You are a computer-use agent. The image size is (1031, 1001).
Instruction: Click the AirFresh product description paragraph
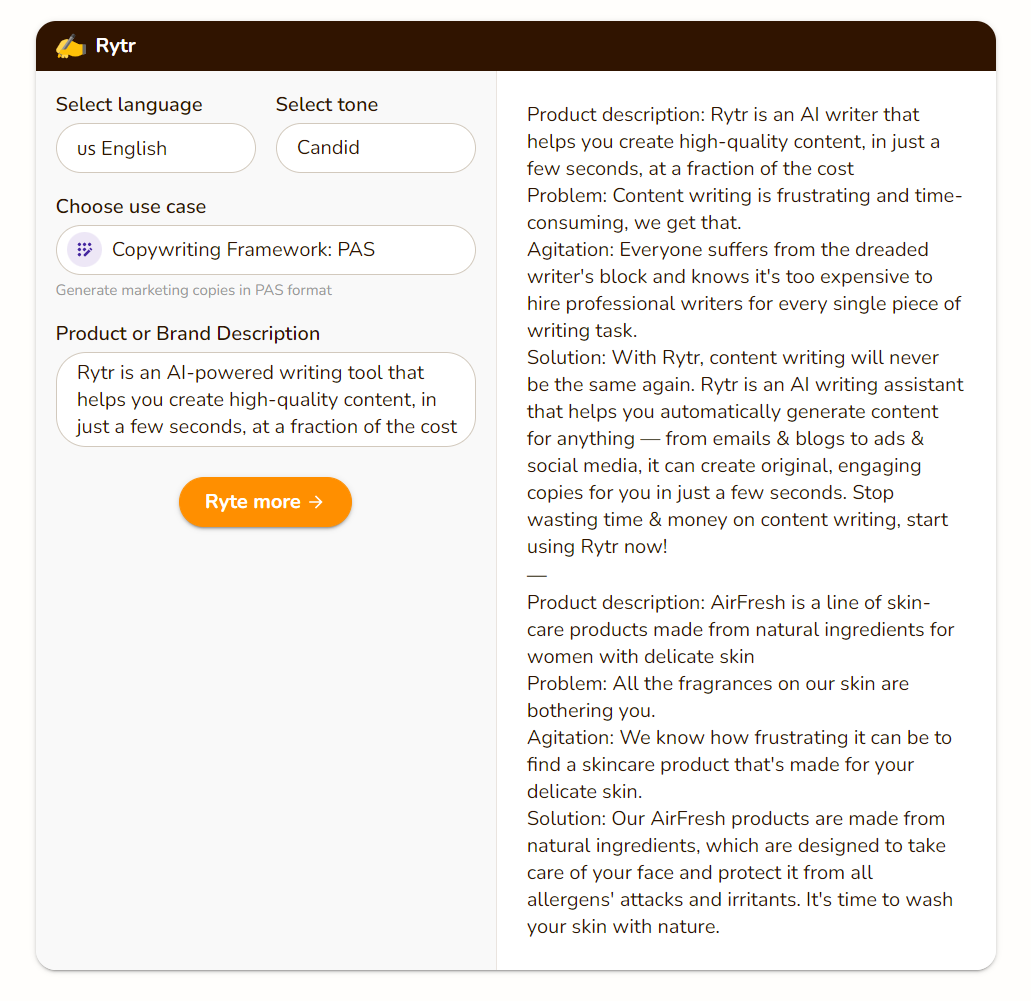[x=740, y=629]
